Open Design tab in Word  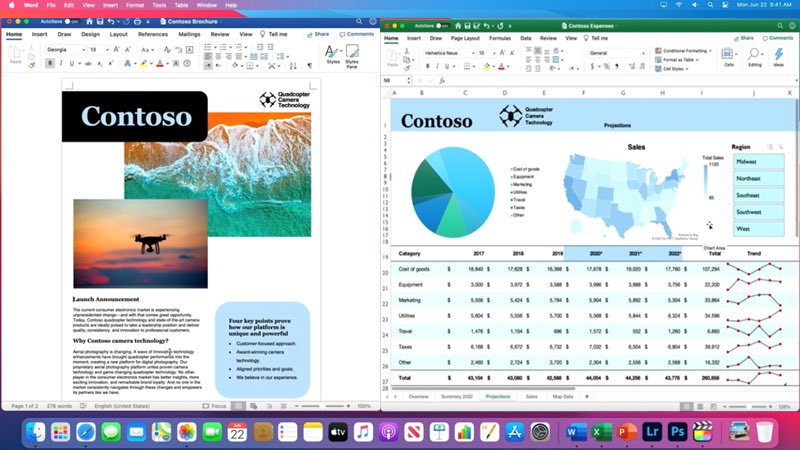tap(90, 34)
